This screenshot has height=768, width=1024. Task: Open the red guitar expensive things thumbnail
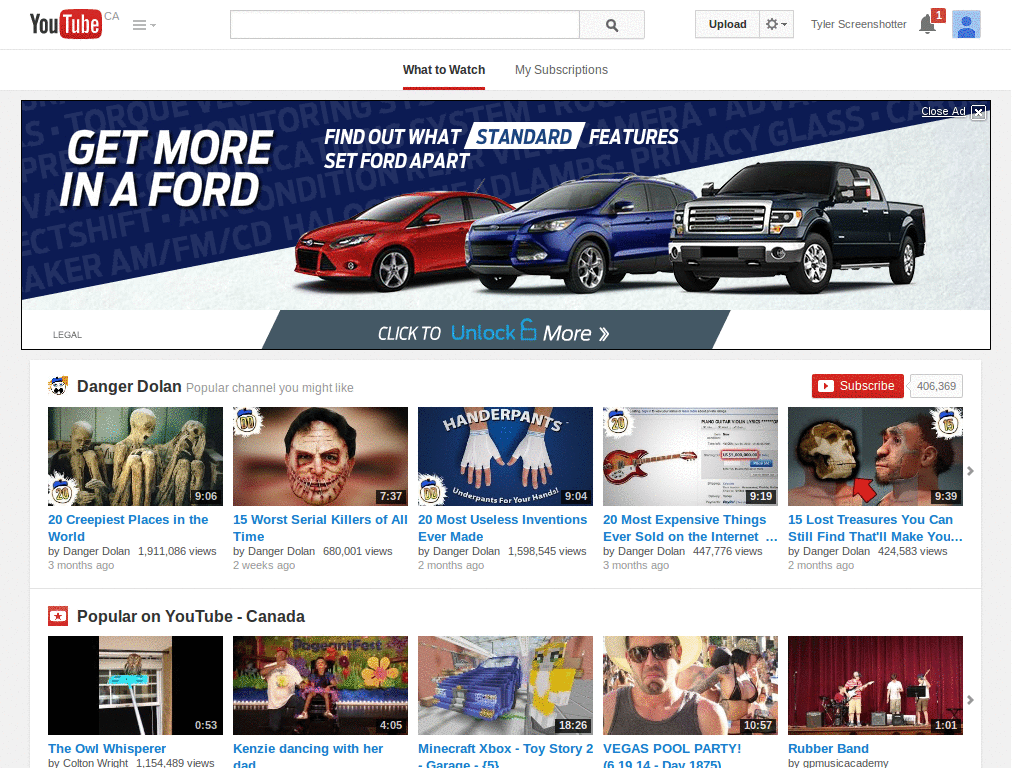[x=690, y=456]
